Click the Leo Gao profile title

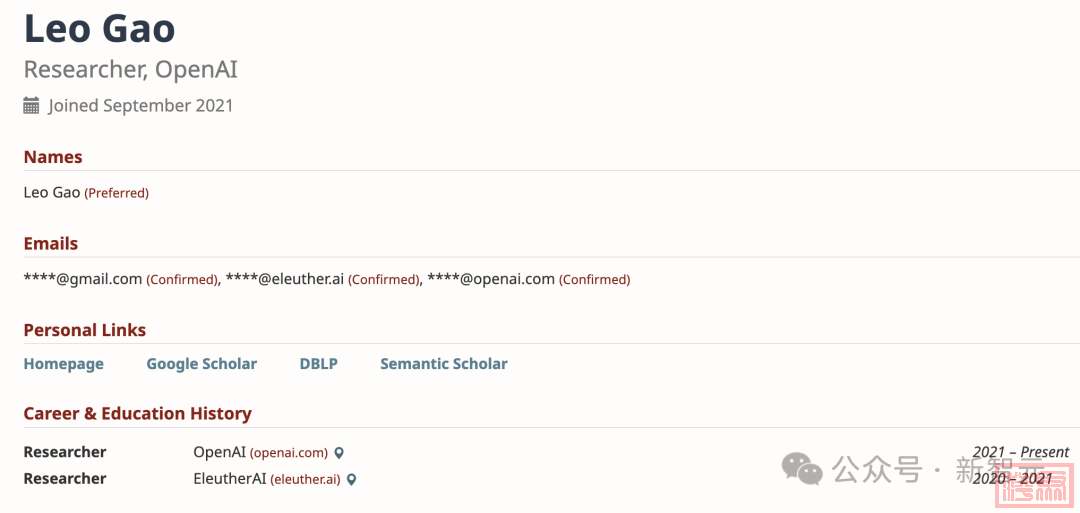pos(99,28)
